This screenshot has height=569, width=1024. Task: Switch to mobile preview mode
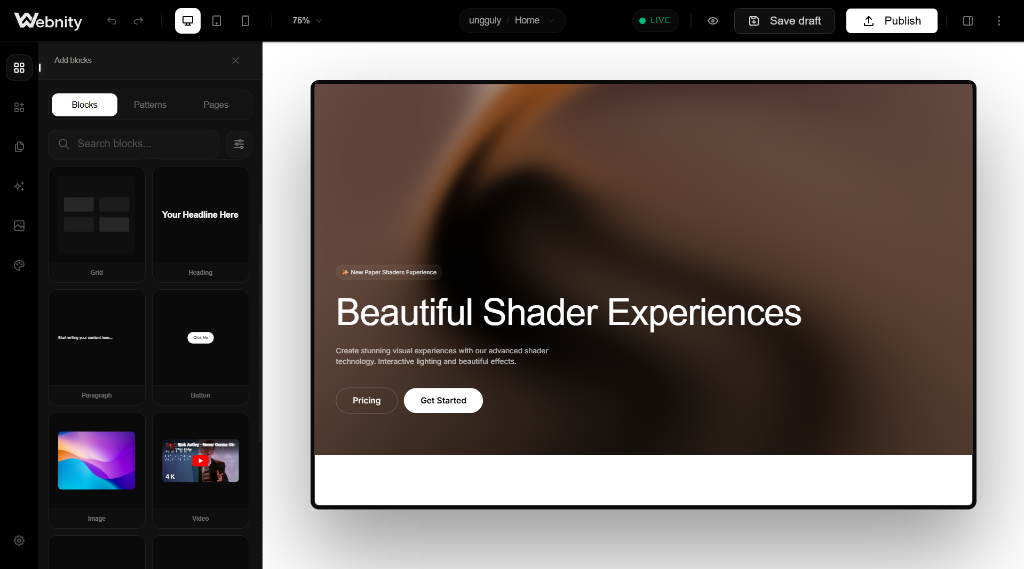[x=246, y=21]
